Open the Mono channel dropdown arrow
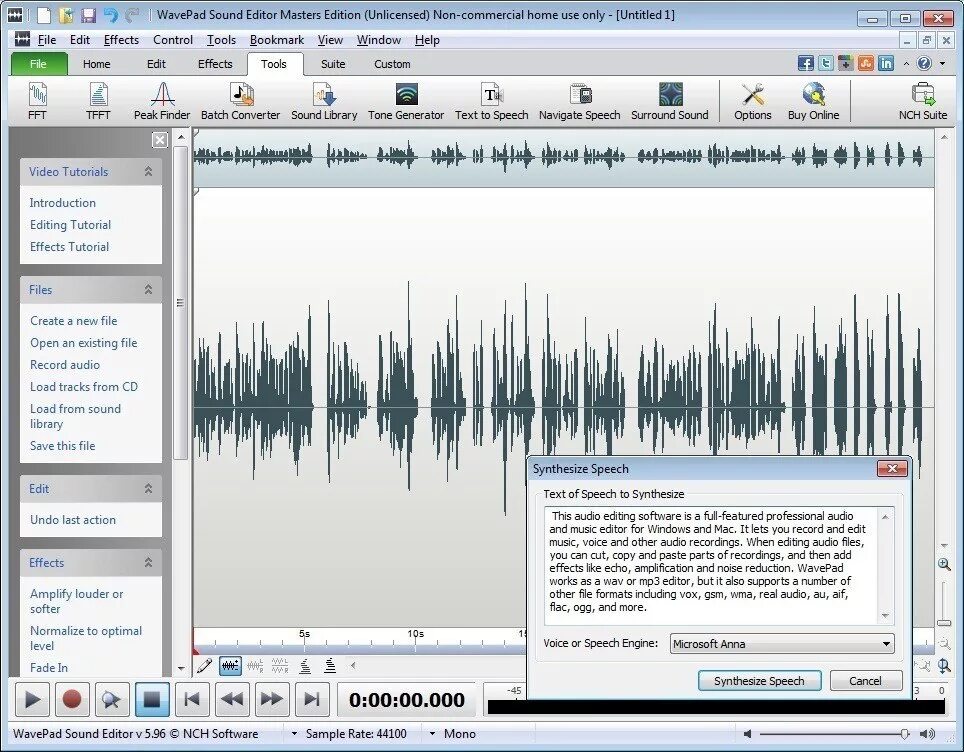This screenshot has width=964, height=752. pyautogui.click(x=432, y=734)
